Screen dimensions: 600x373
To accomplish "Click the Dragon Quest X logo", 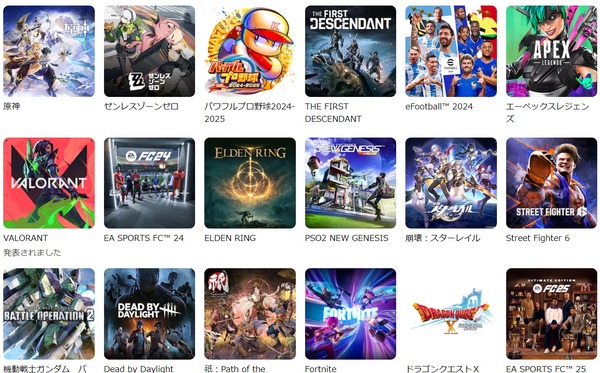I will tap(451, 311).
